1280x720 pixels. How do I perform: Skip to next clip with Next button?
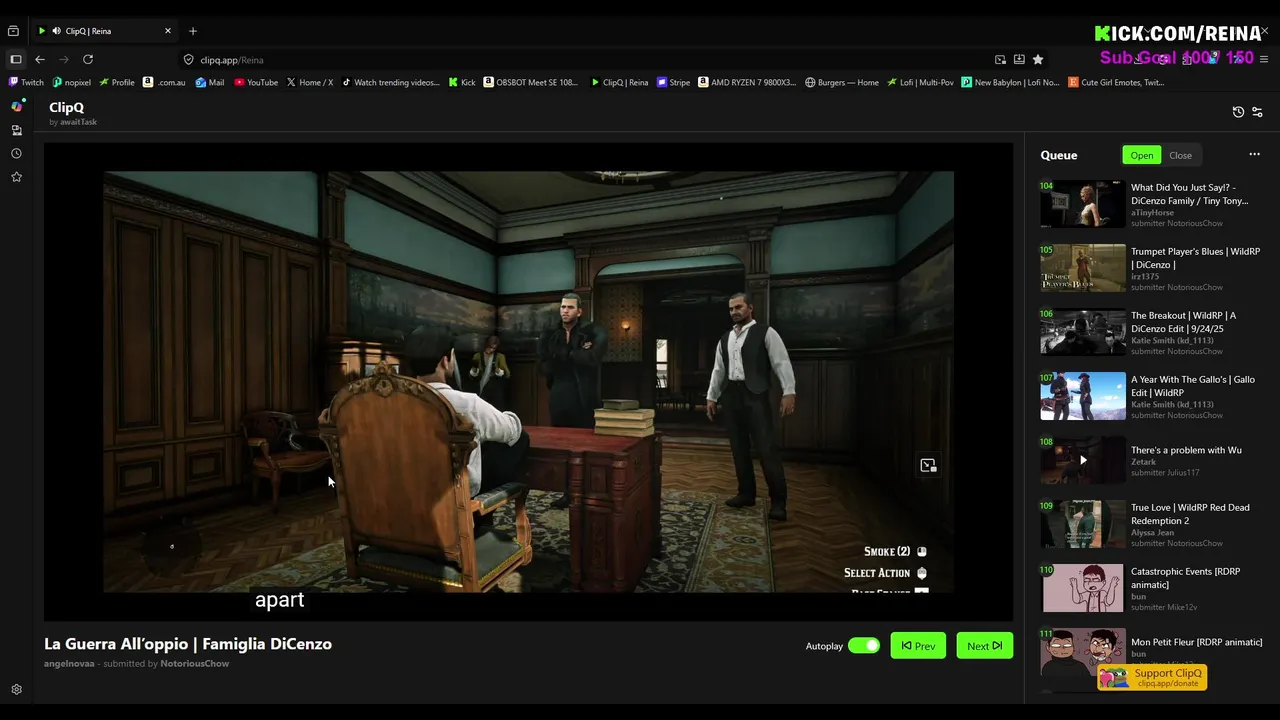coord(984,646)
